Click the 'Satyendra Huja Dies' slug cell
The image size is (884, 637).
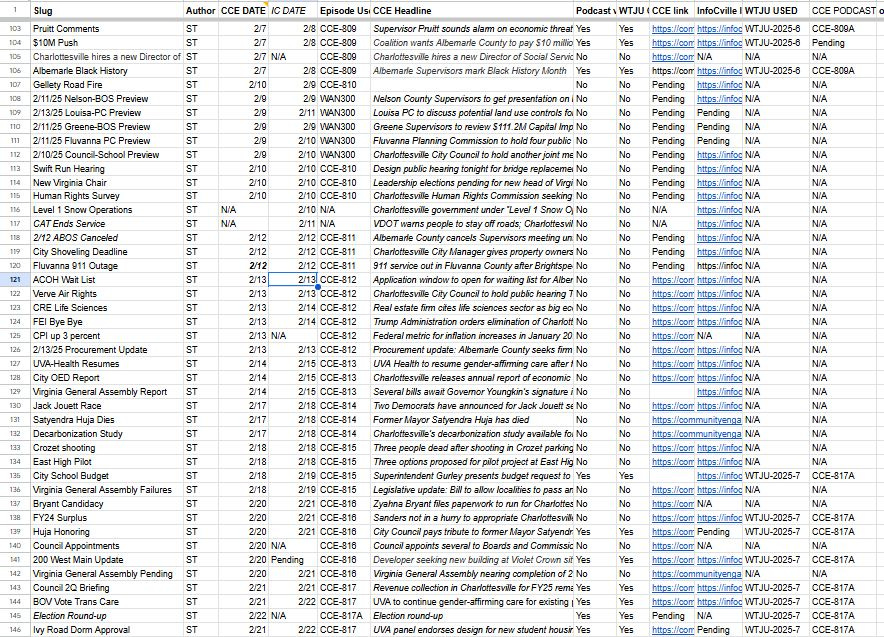[107, 420]
